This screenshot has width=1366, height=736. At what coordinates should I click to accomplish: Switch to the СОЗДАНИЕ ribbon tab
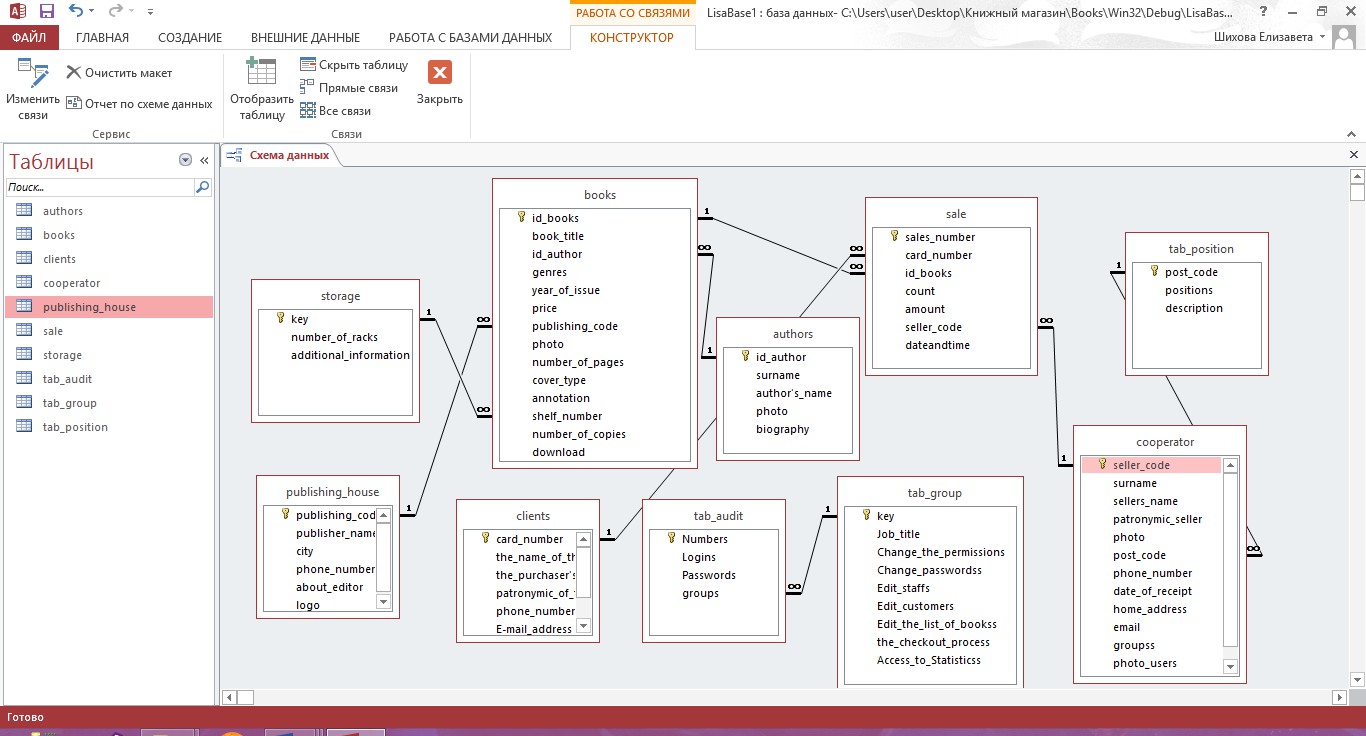[190, 38]
